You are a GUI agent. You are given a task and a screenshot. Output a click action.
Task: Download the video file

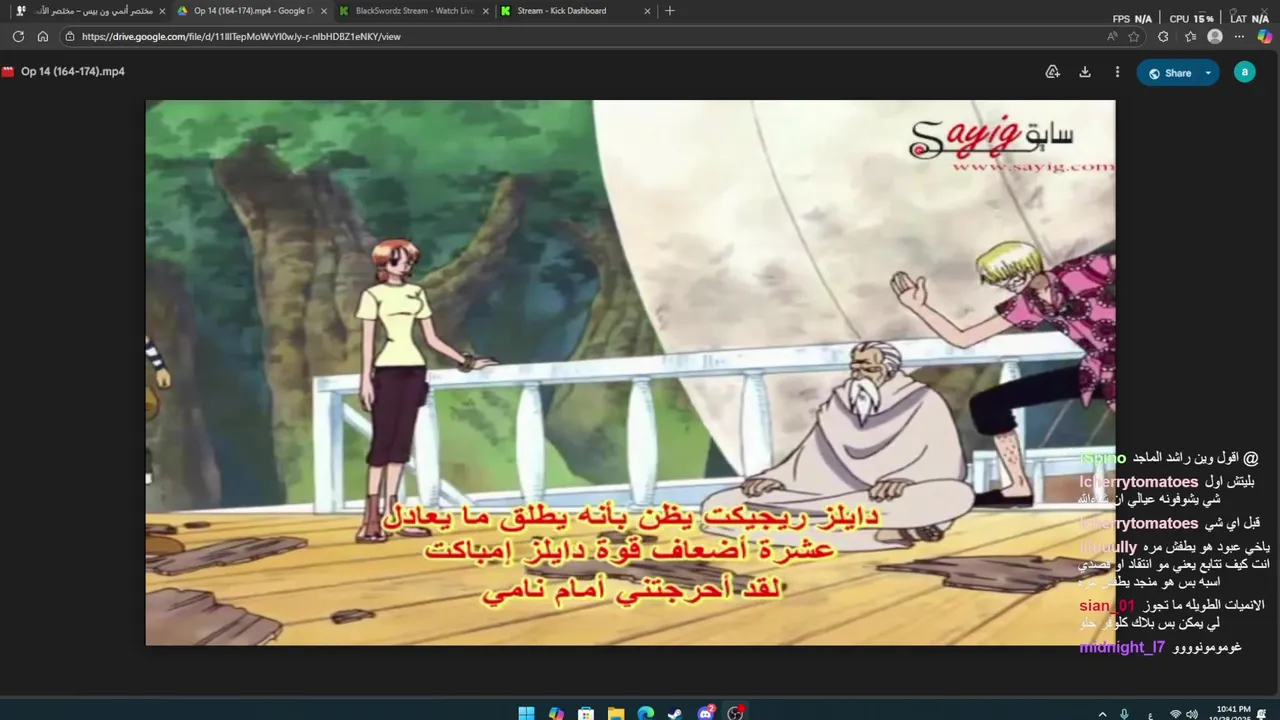pos(1085,72)
